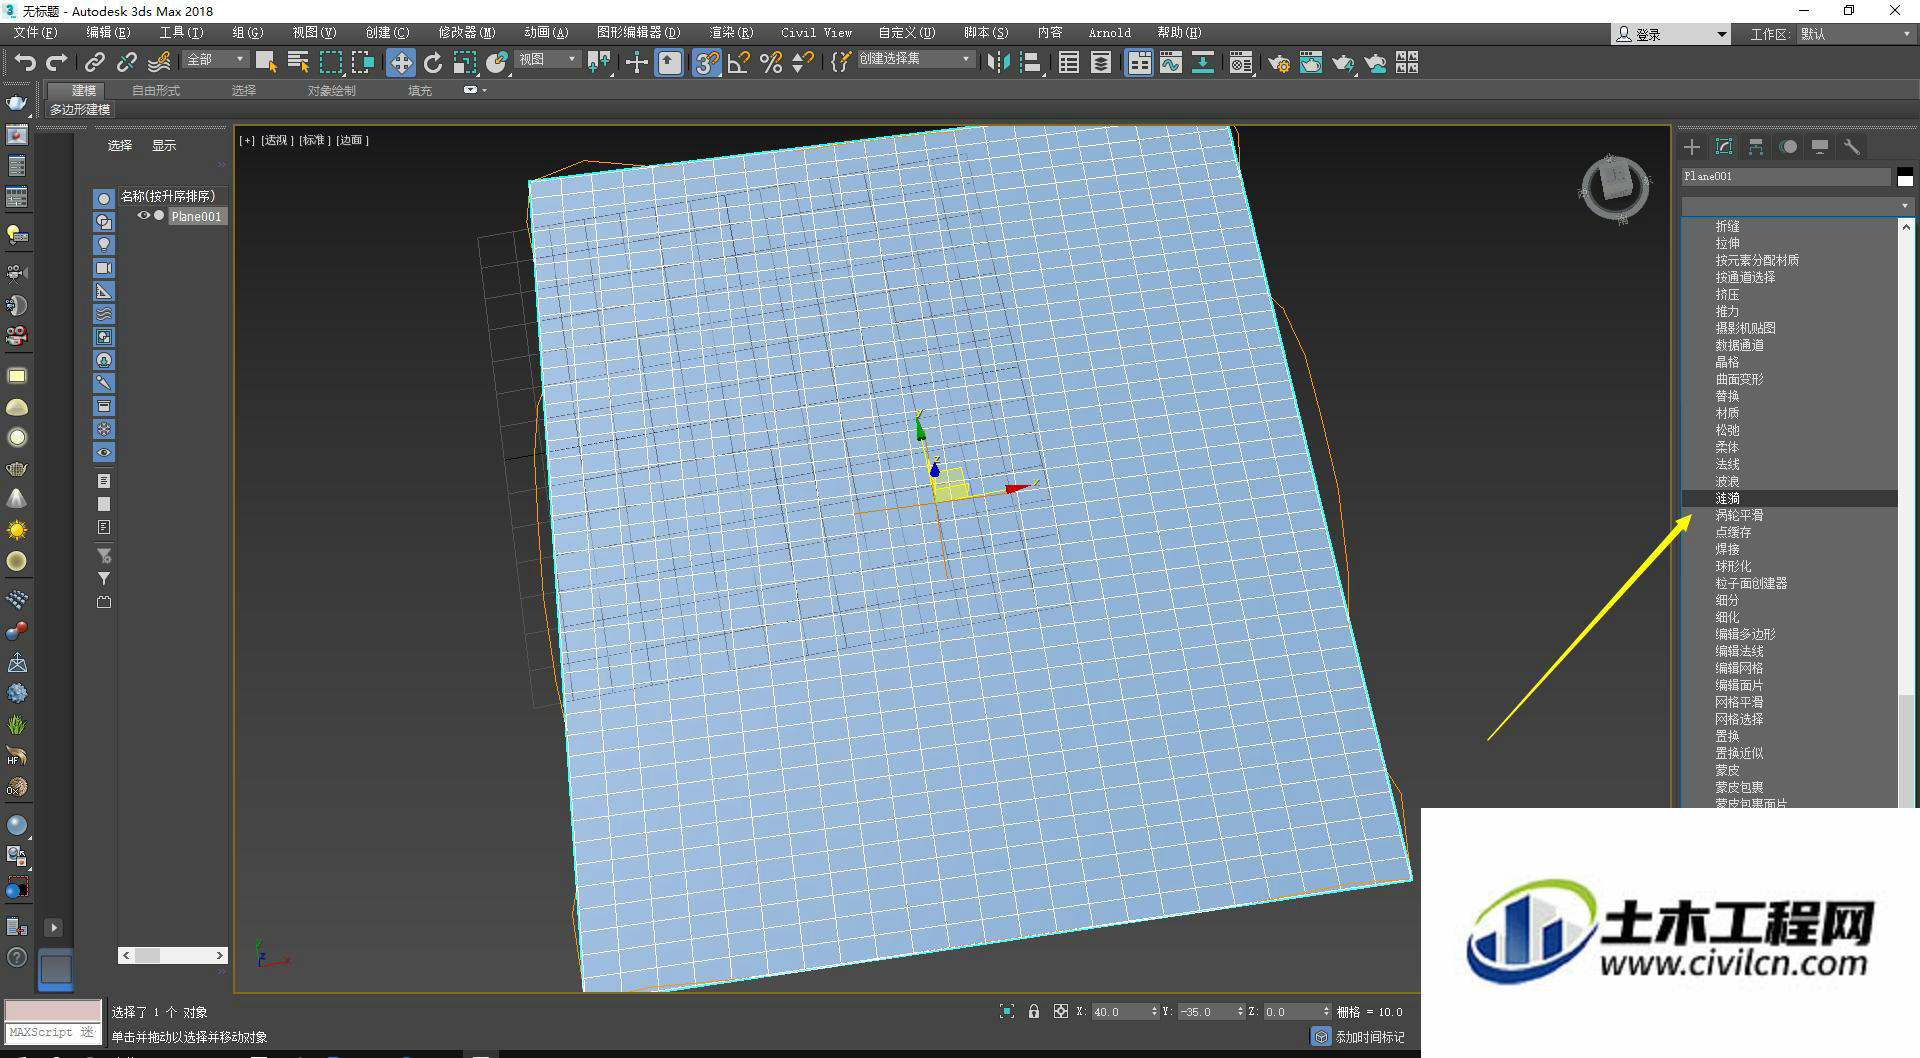Toggle the Spinner Snap button
The image size is (1920, 1058).
point(802,63)
